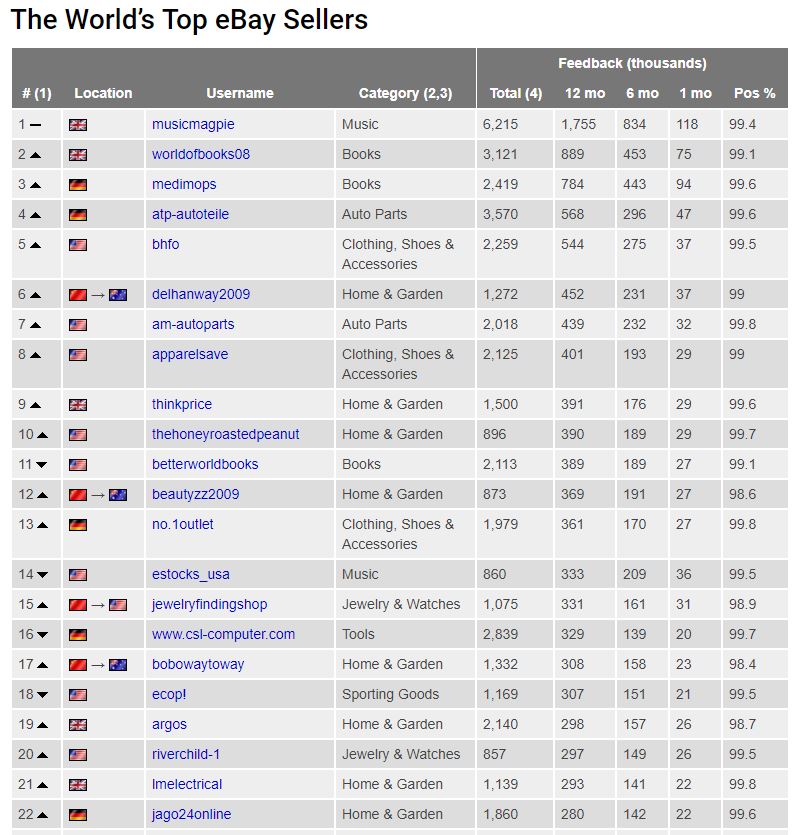Click the total value 3,570
Screen dimensions: 795x835
click(x=500, y=215)
